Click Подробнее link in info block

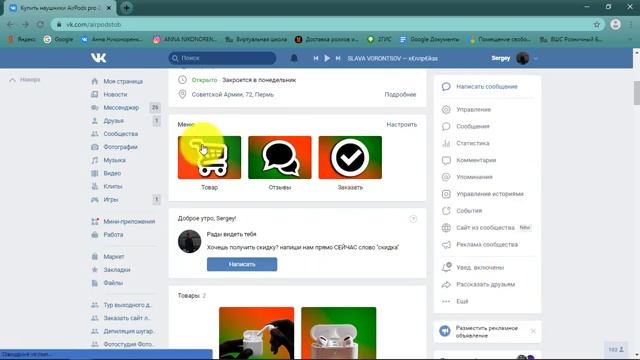pyautogui.click(x=400, y=94)
